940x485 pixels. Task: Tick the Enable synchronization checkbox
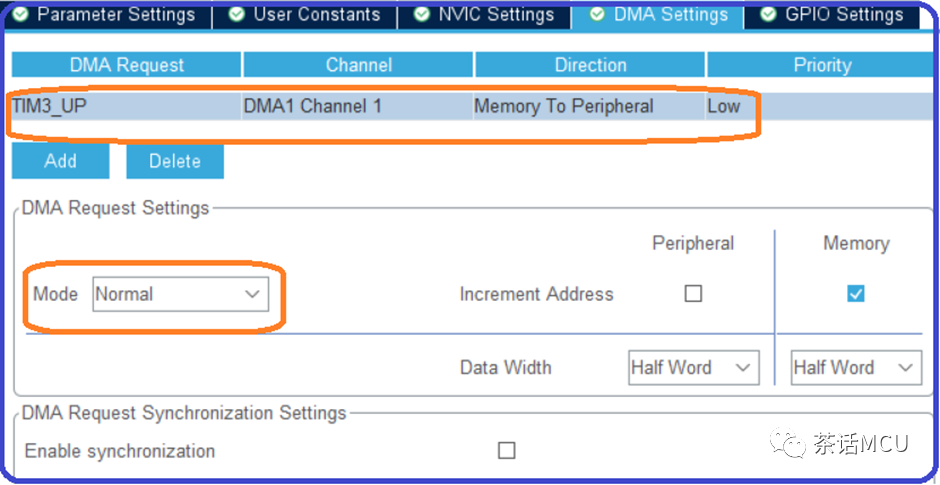pyautogui.click(x=507, y=450)
